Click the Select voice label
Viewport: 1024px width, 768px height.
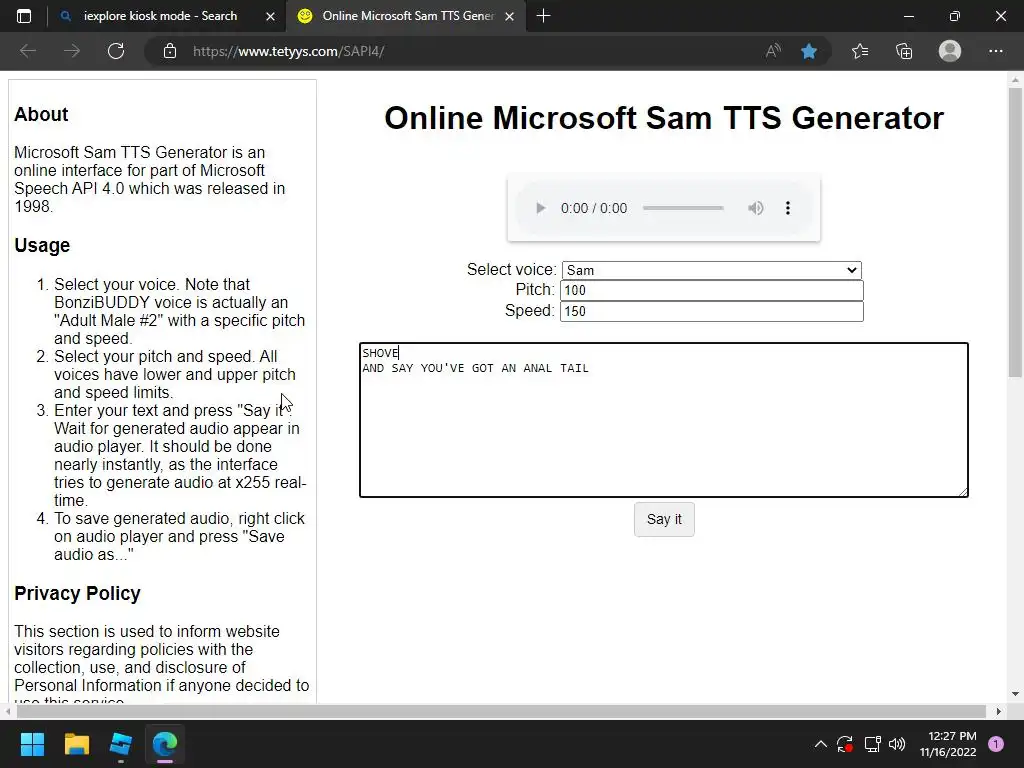tap(511, 270)
